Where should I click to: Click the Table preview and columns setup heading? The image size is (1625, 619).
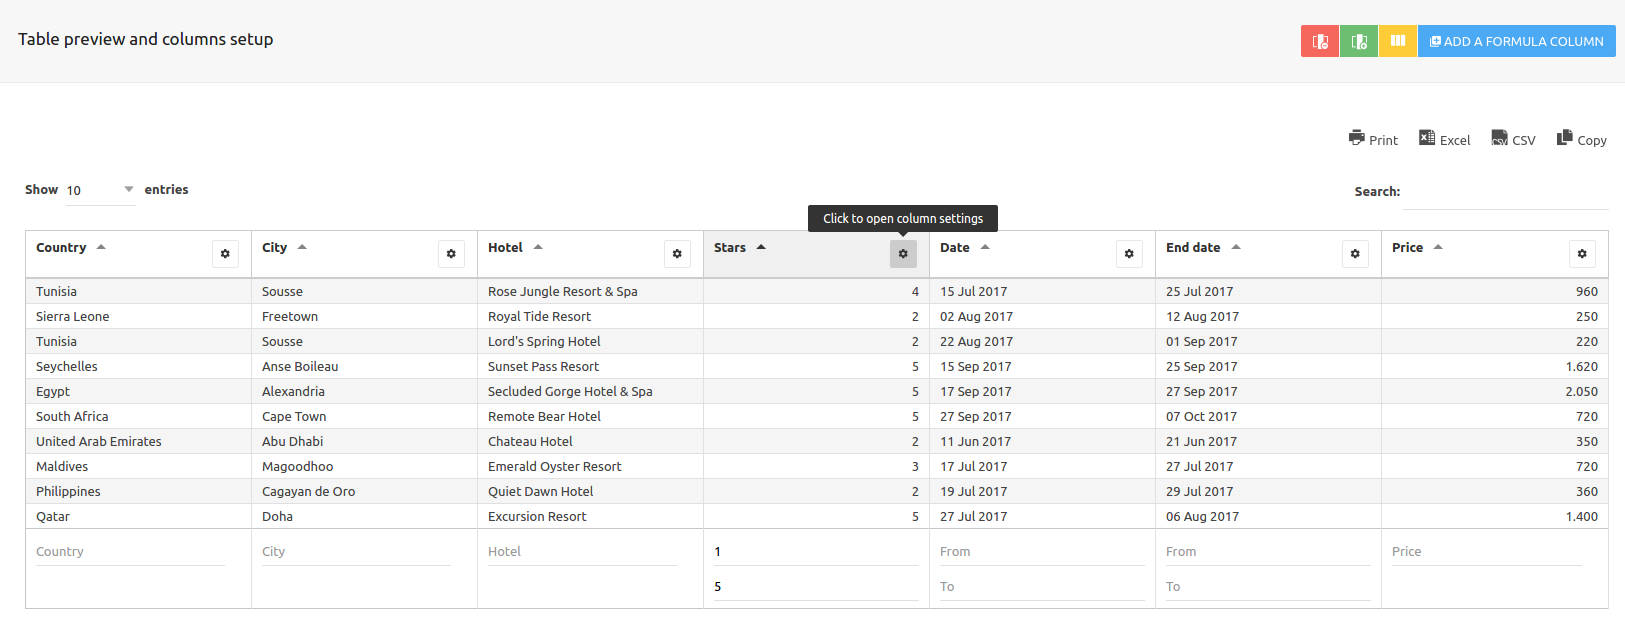tap(145, 39)
